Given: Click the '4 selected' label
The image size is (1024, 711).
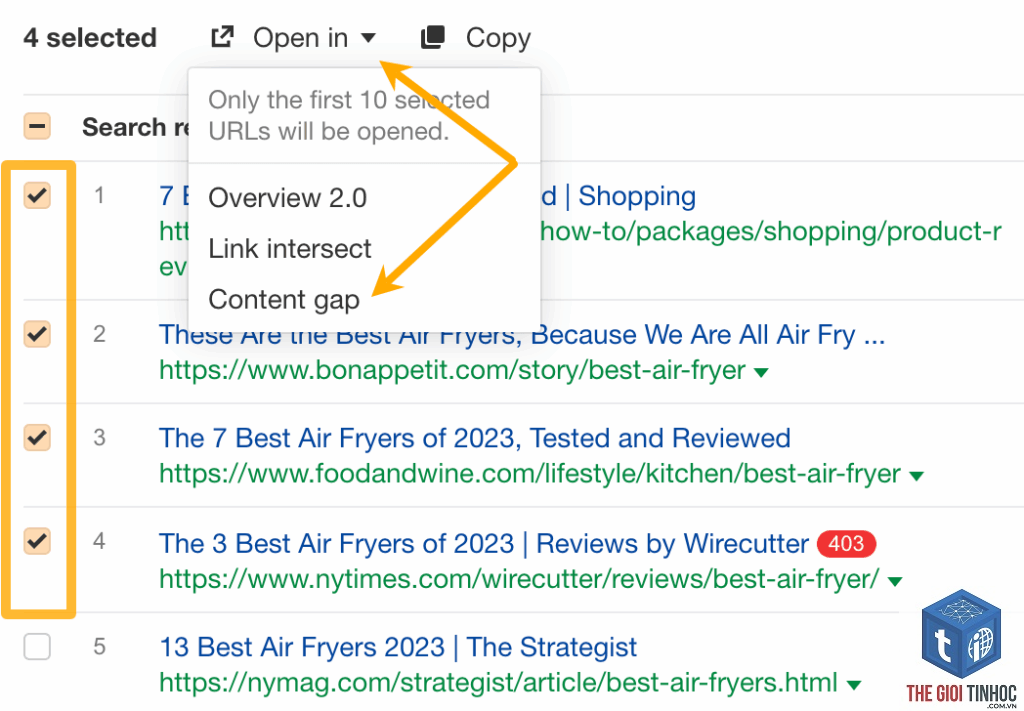Looking at the screenshot, I should tap(90, 38).
